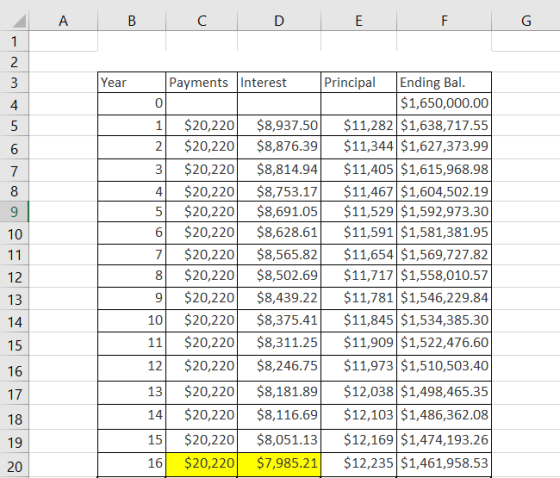Select ending balance $1,461,958.53
This screenshot has width=560, height=478.
444,464
